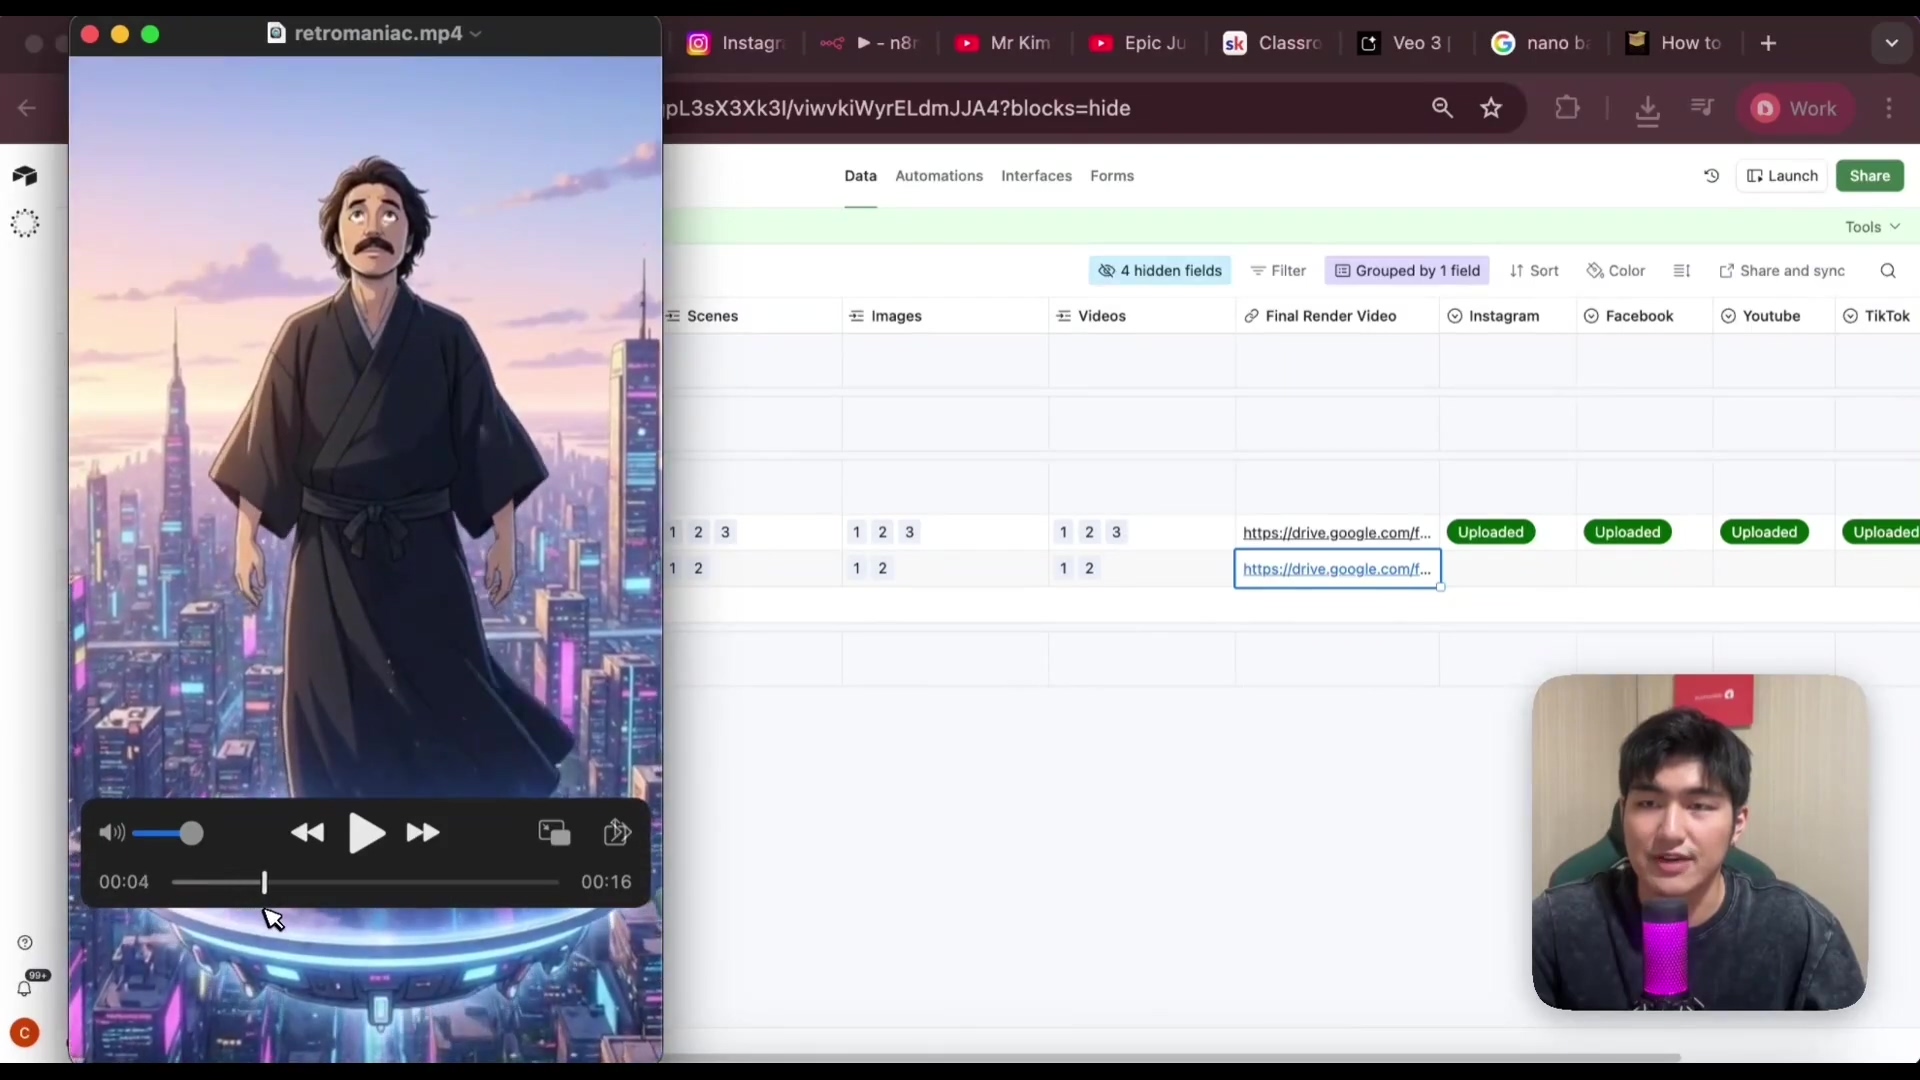Click the rewind button in the video player

pyautogui.click(x=307, y=833)
